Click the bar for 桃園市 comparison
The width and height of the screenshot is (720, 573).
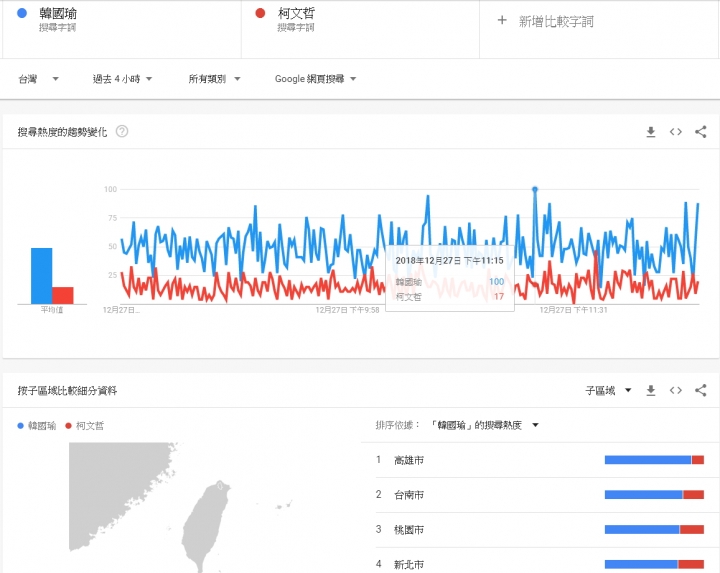[x=654, y=530]
